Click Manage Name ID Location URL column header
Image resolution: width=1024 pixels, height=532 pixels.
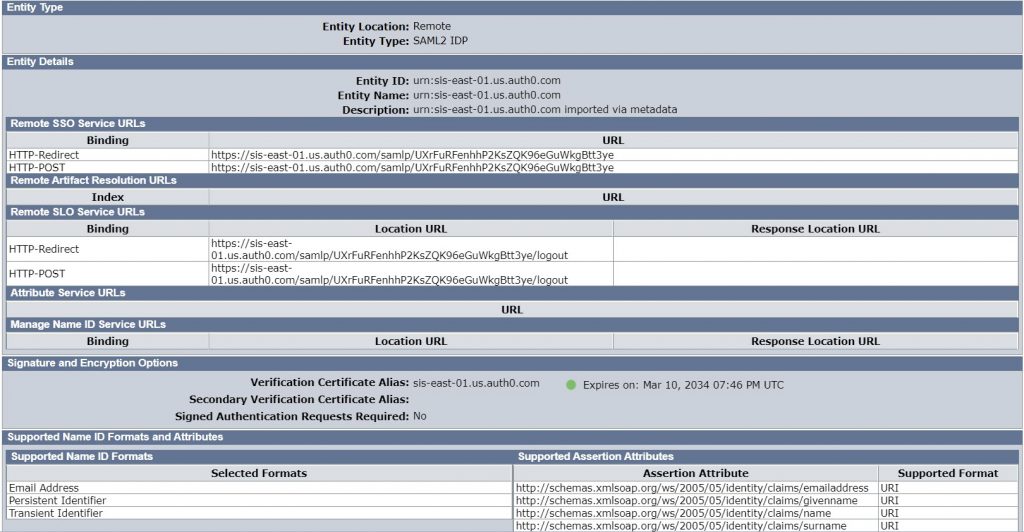coord(411,341)
